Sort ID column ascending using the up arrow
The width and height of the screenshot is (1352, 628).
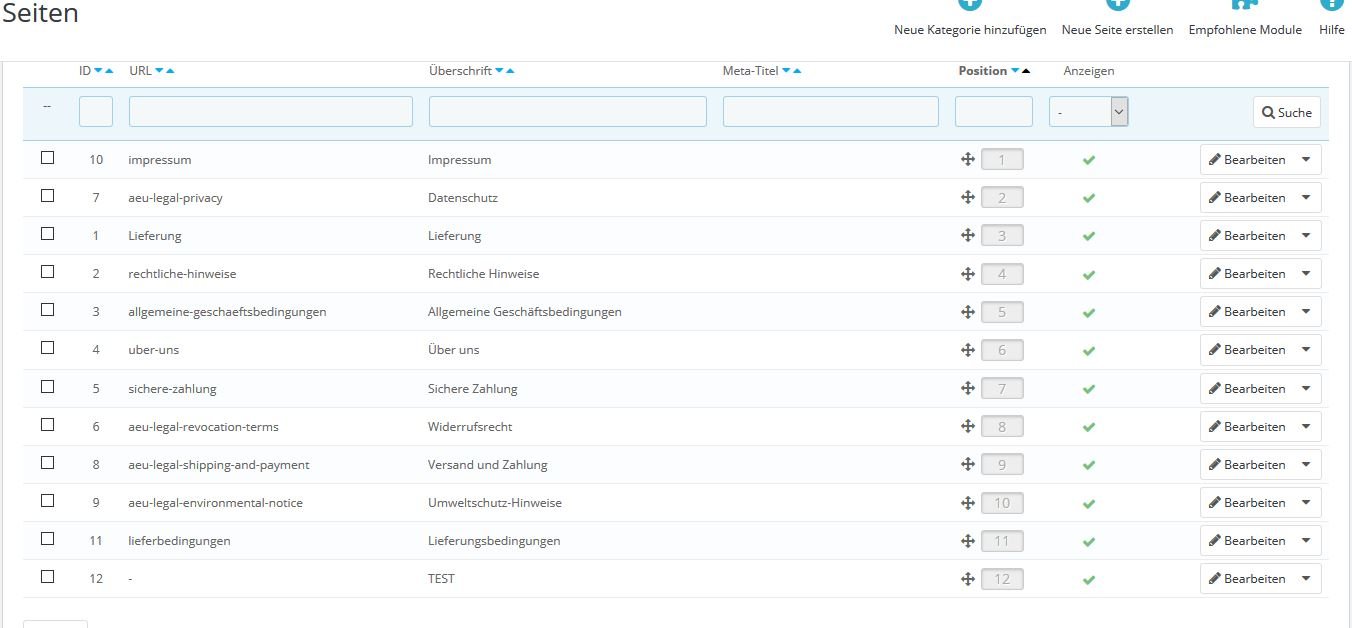[109, 70]
